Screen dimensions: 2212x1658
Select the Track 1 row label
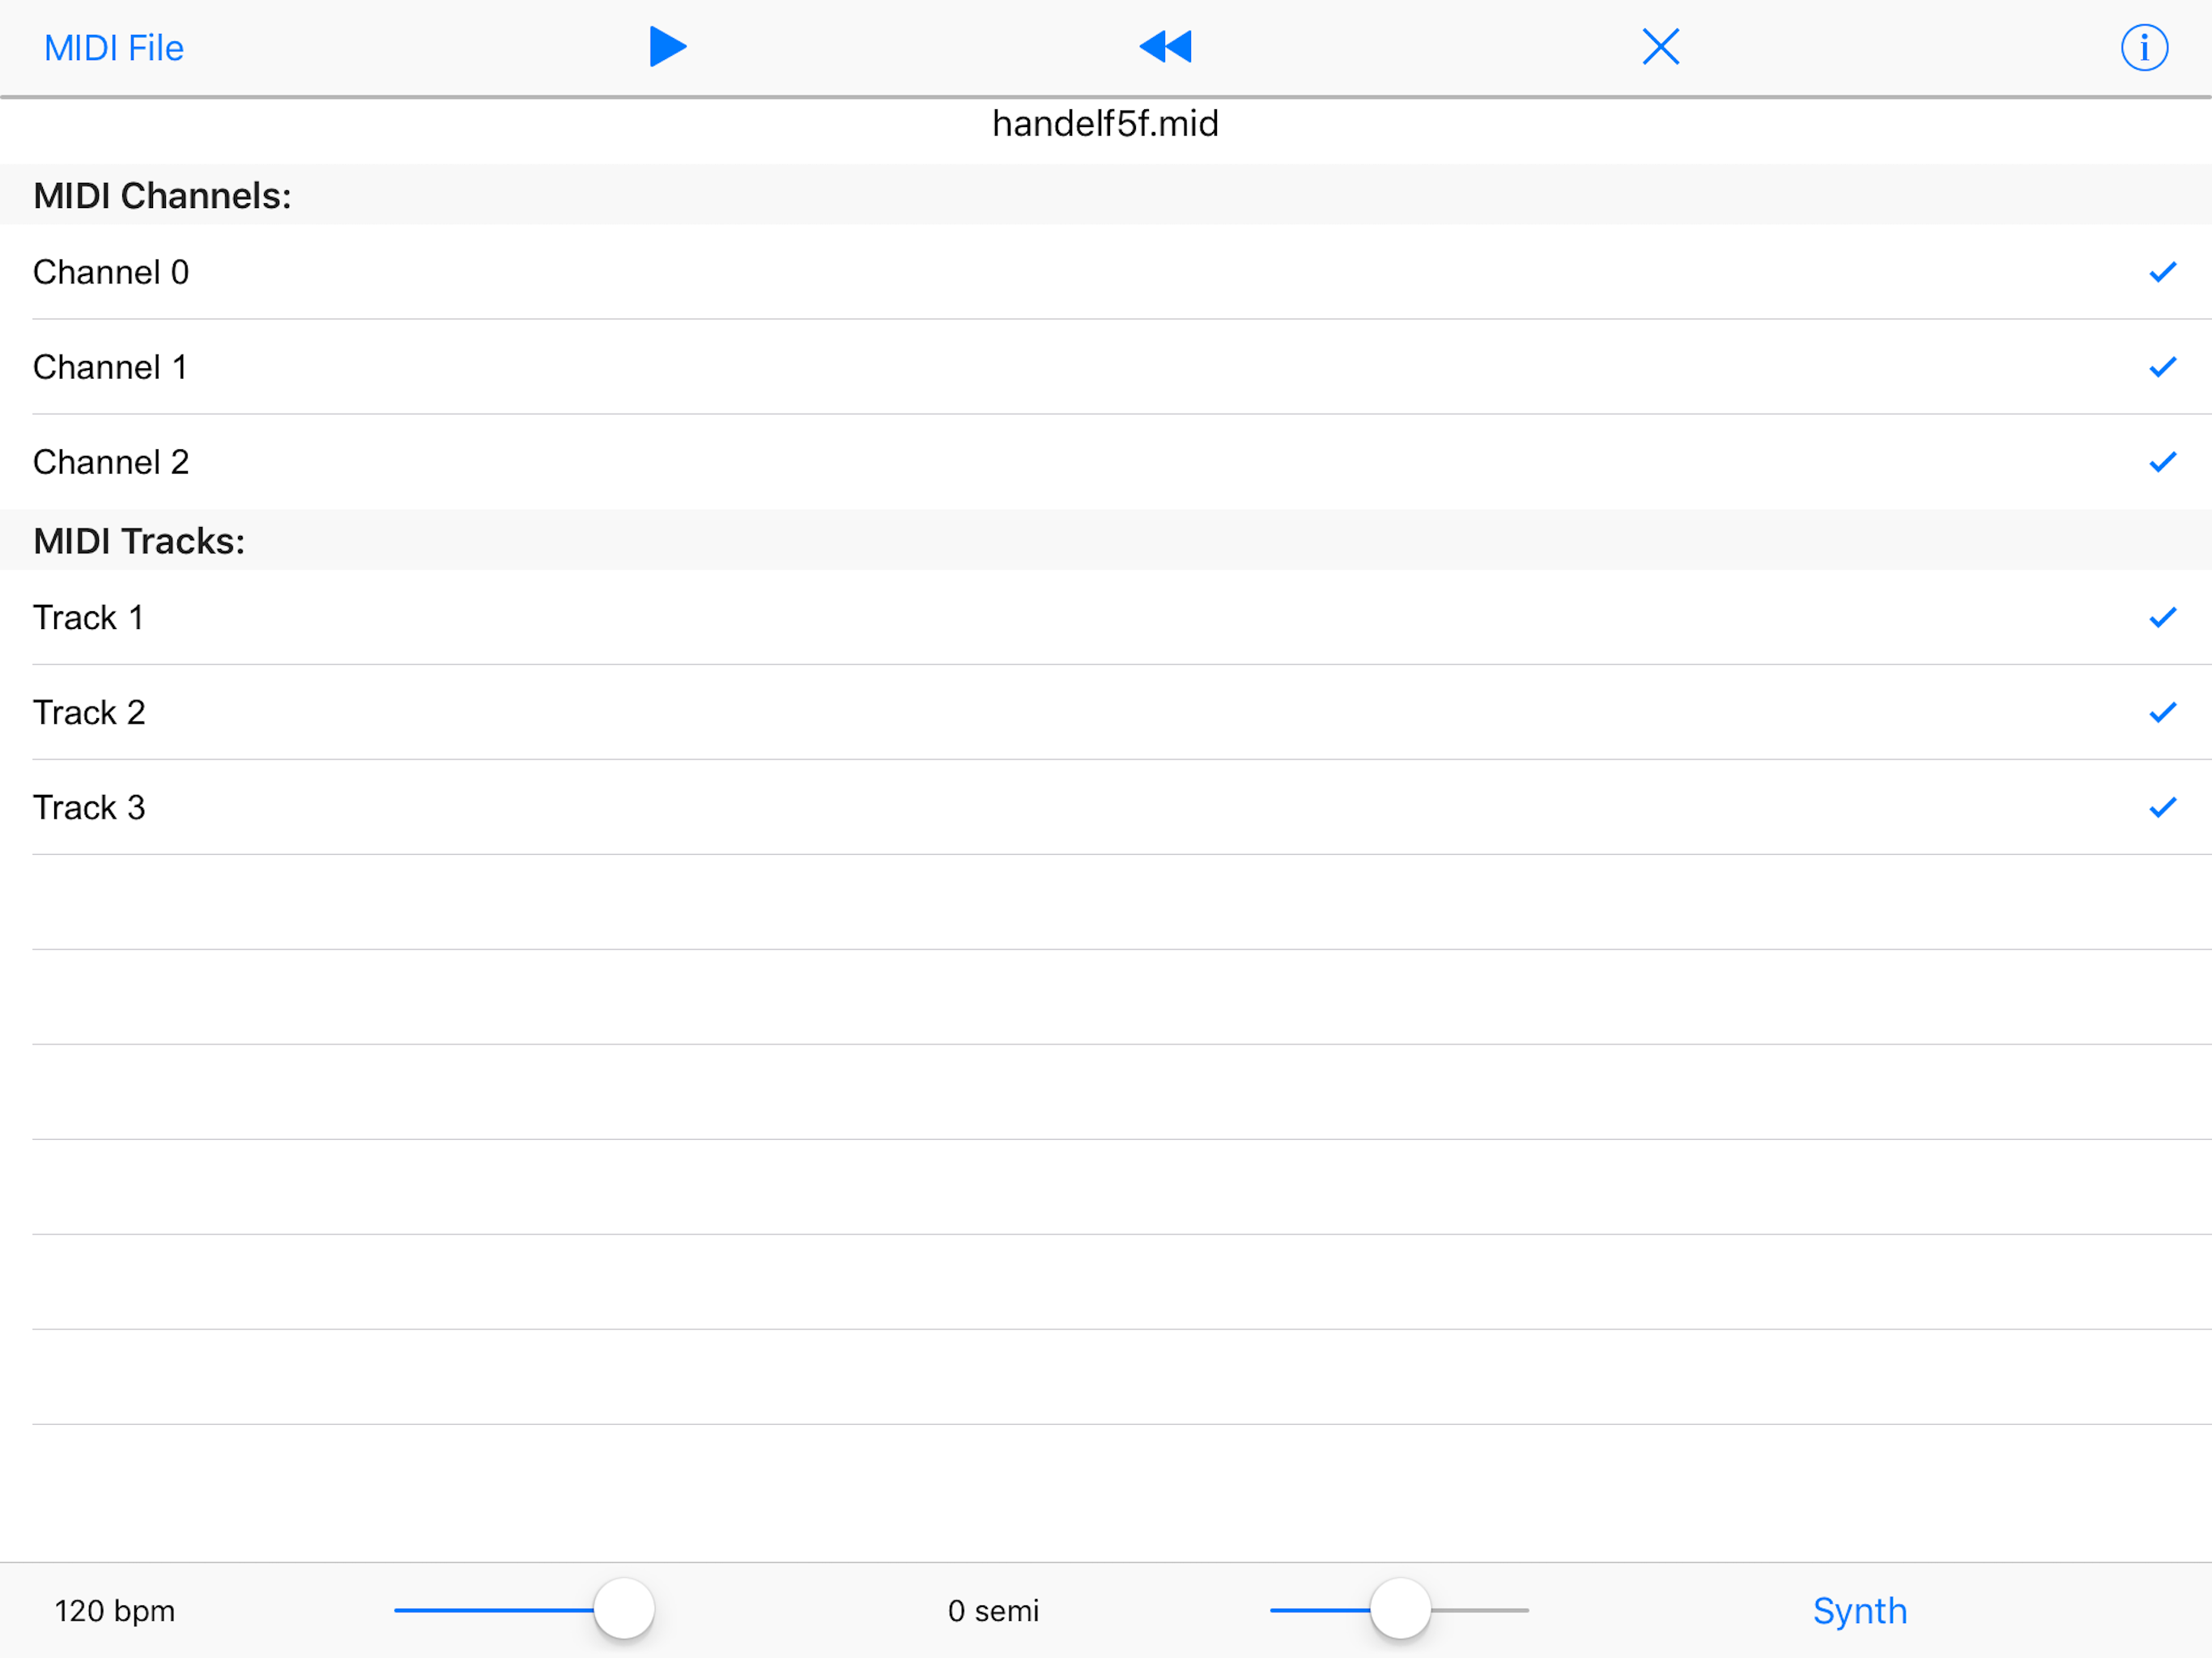pos(89,617)
